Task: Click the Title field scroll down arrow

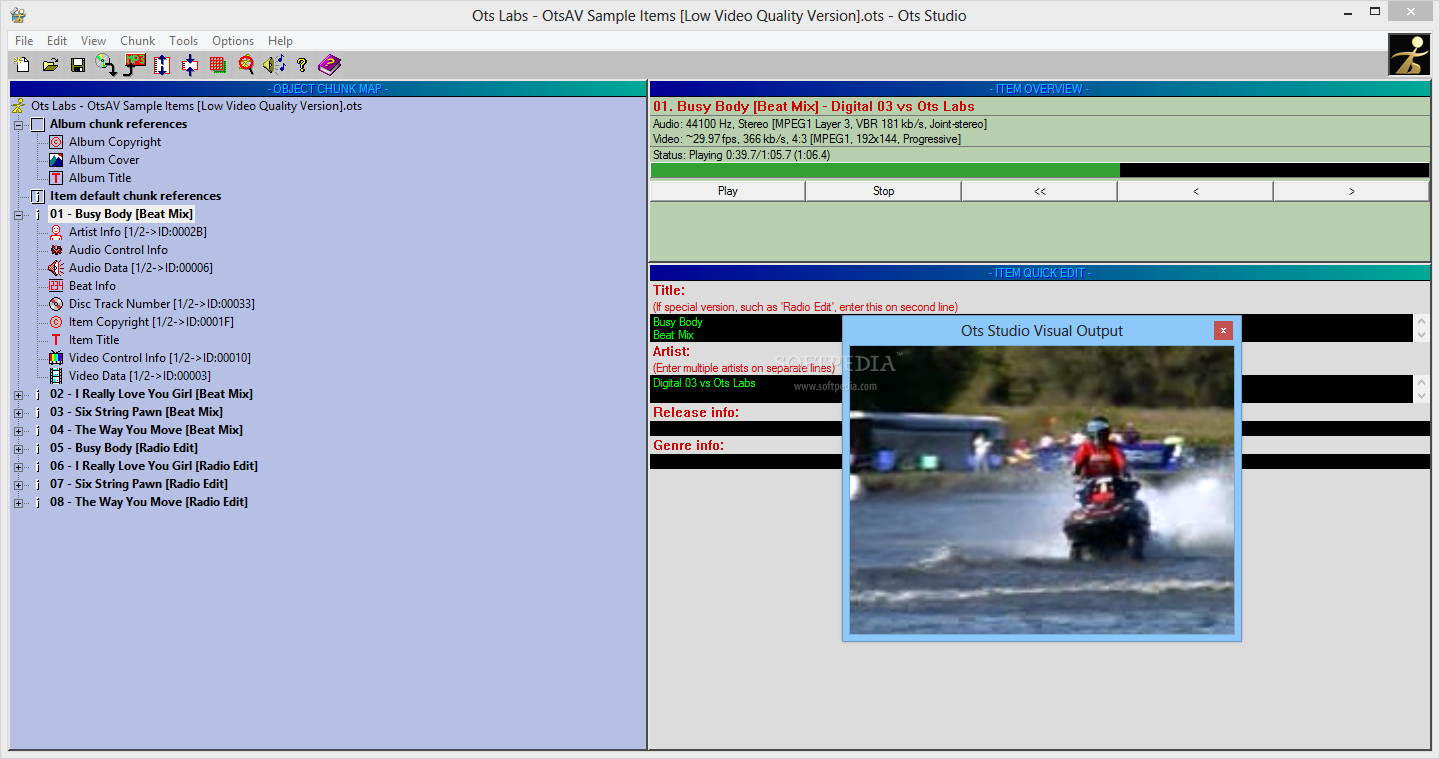Action: coord(1422,335)
